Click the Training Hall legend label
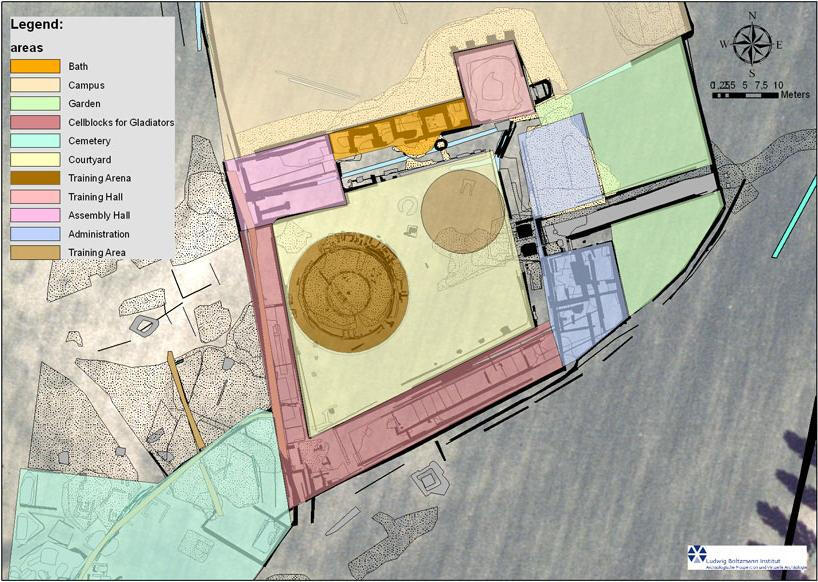This screenshot has height=582, width=818. pos(96,197)
